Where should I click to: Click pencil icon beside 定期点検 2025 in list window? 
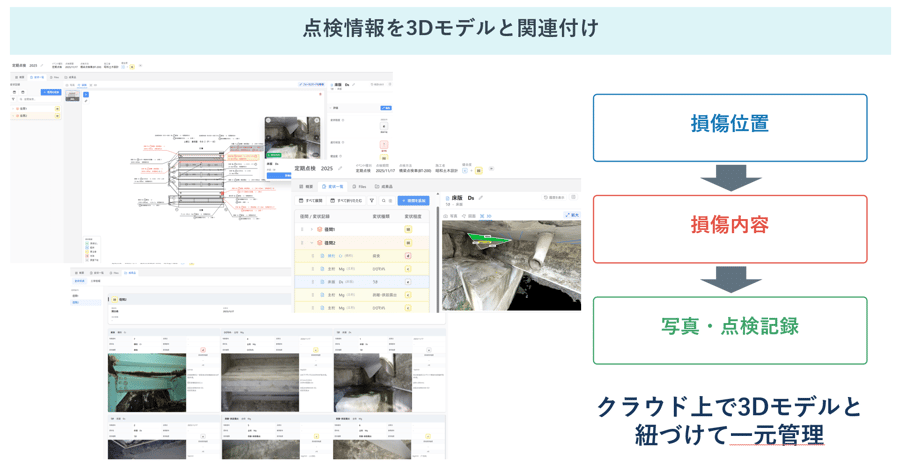(340, 168)
